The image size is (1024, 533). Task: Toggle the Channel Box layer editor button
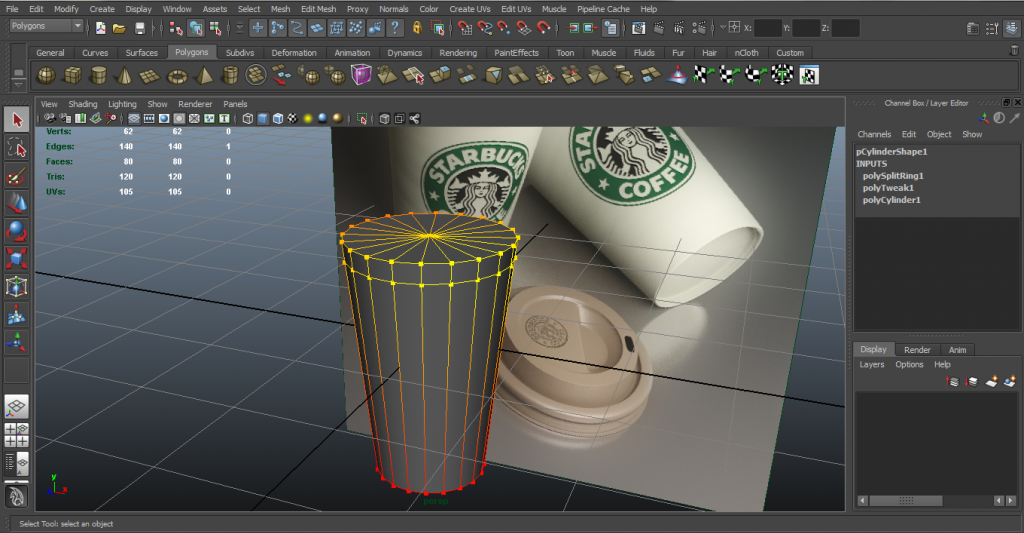tap(1010, 28)
